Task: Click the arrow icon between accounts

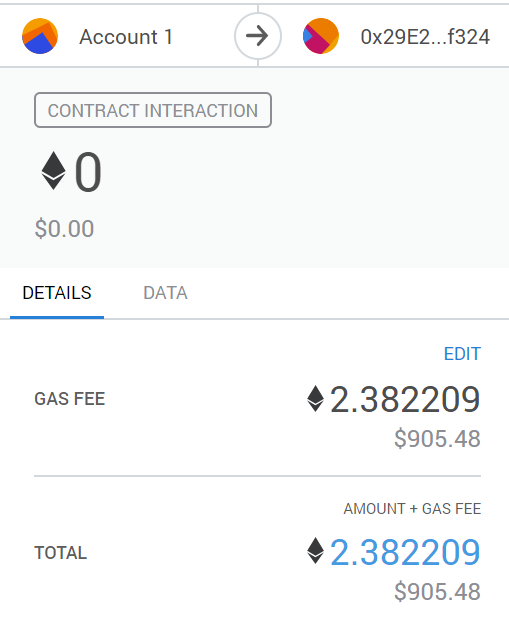Action: pyautogui.click(x=258, y=36)
